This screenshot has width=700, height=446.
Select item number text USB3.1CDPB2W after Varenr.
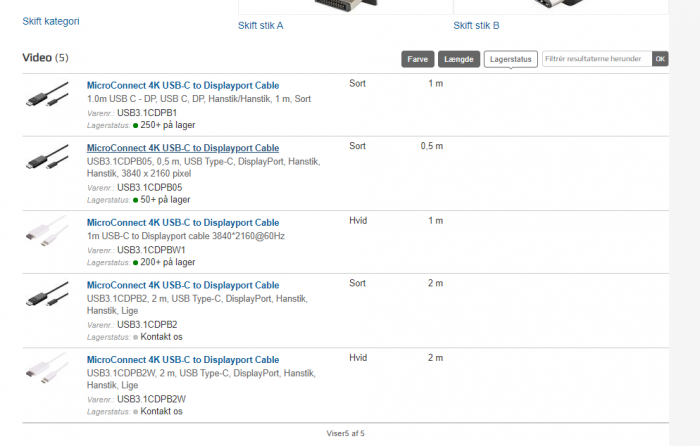coord(151,399)
